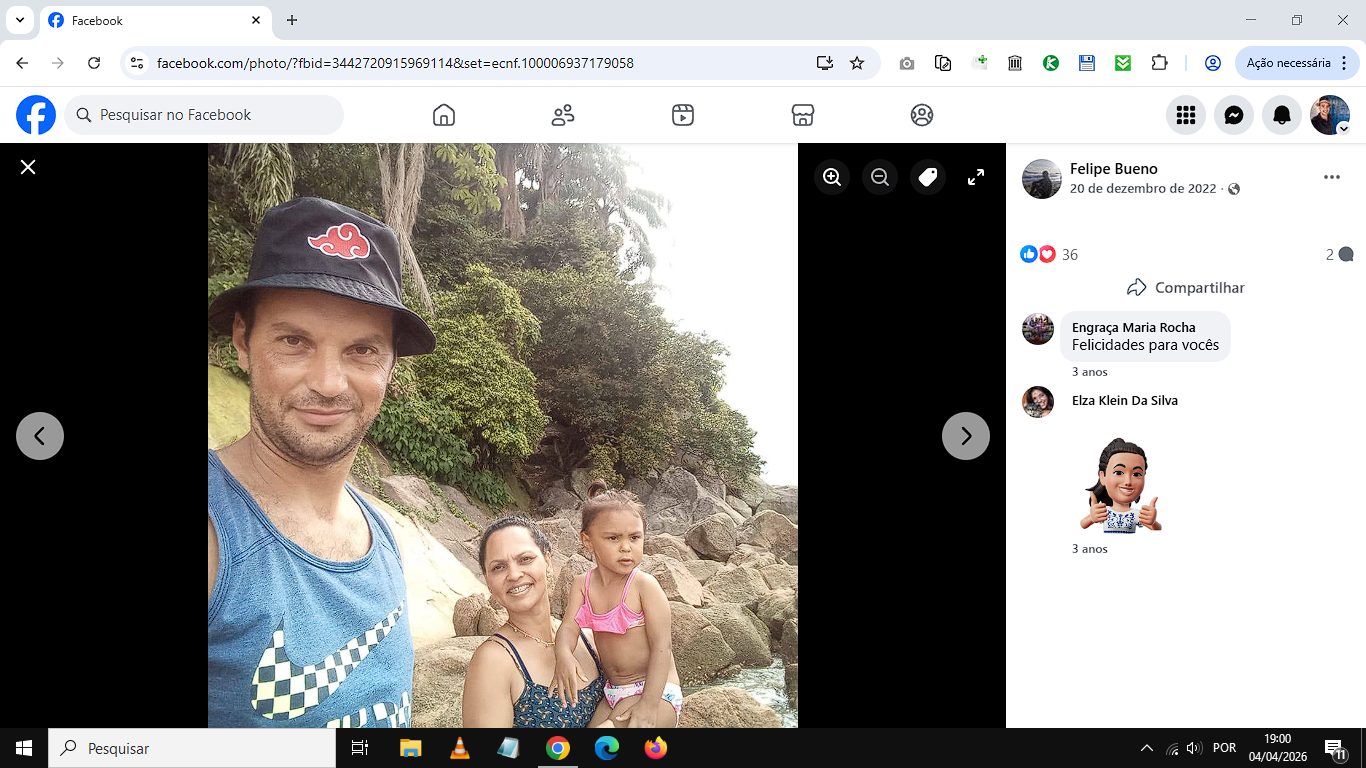This screenshot has width=1366, height=768.
Task: Go to previous photo
Action: tap(40, 436)
